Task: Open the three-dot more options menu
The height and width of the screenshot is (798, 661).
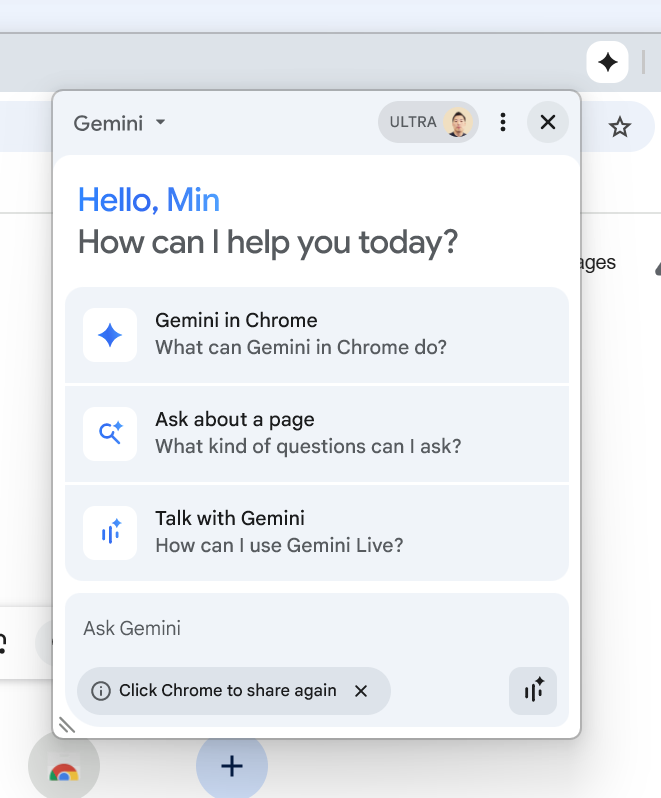Action: [503, 122]
